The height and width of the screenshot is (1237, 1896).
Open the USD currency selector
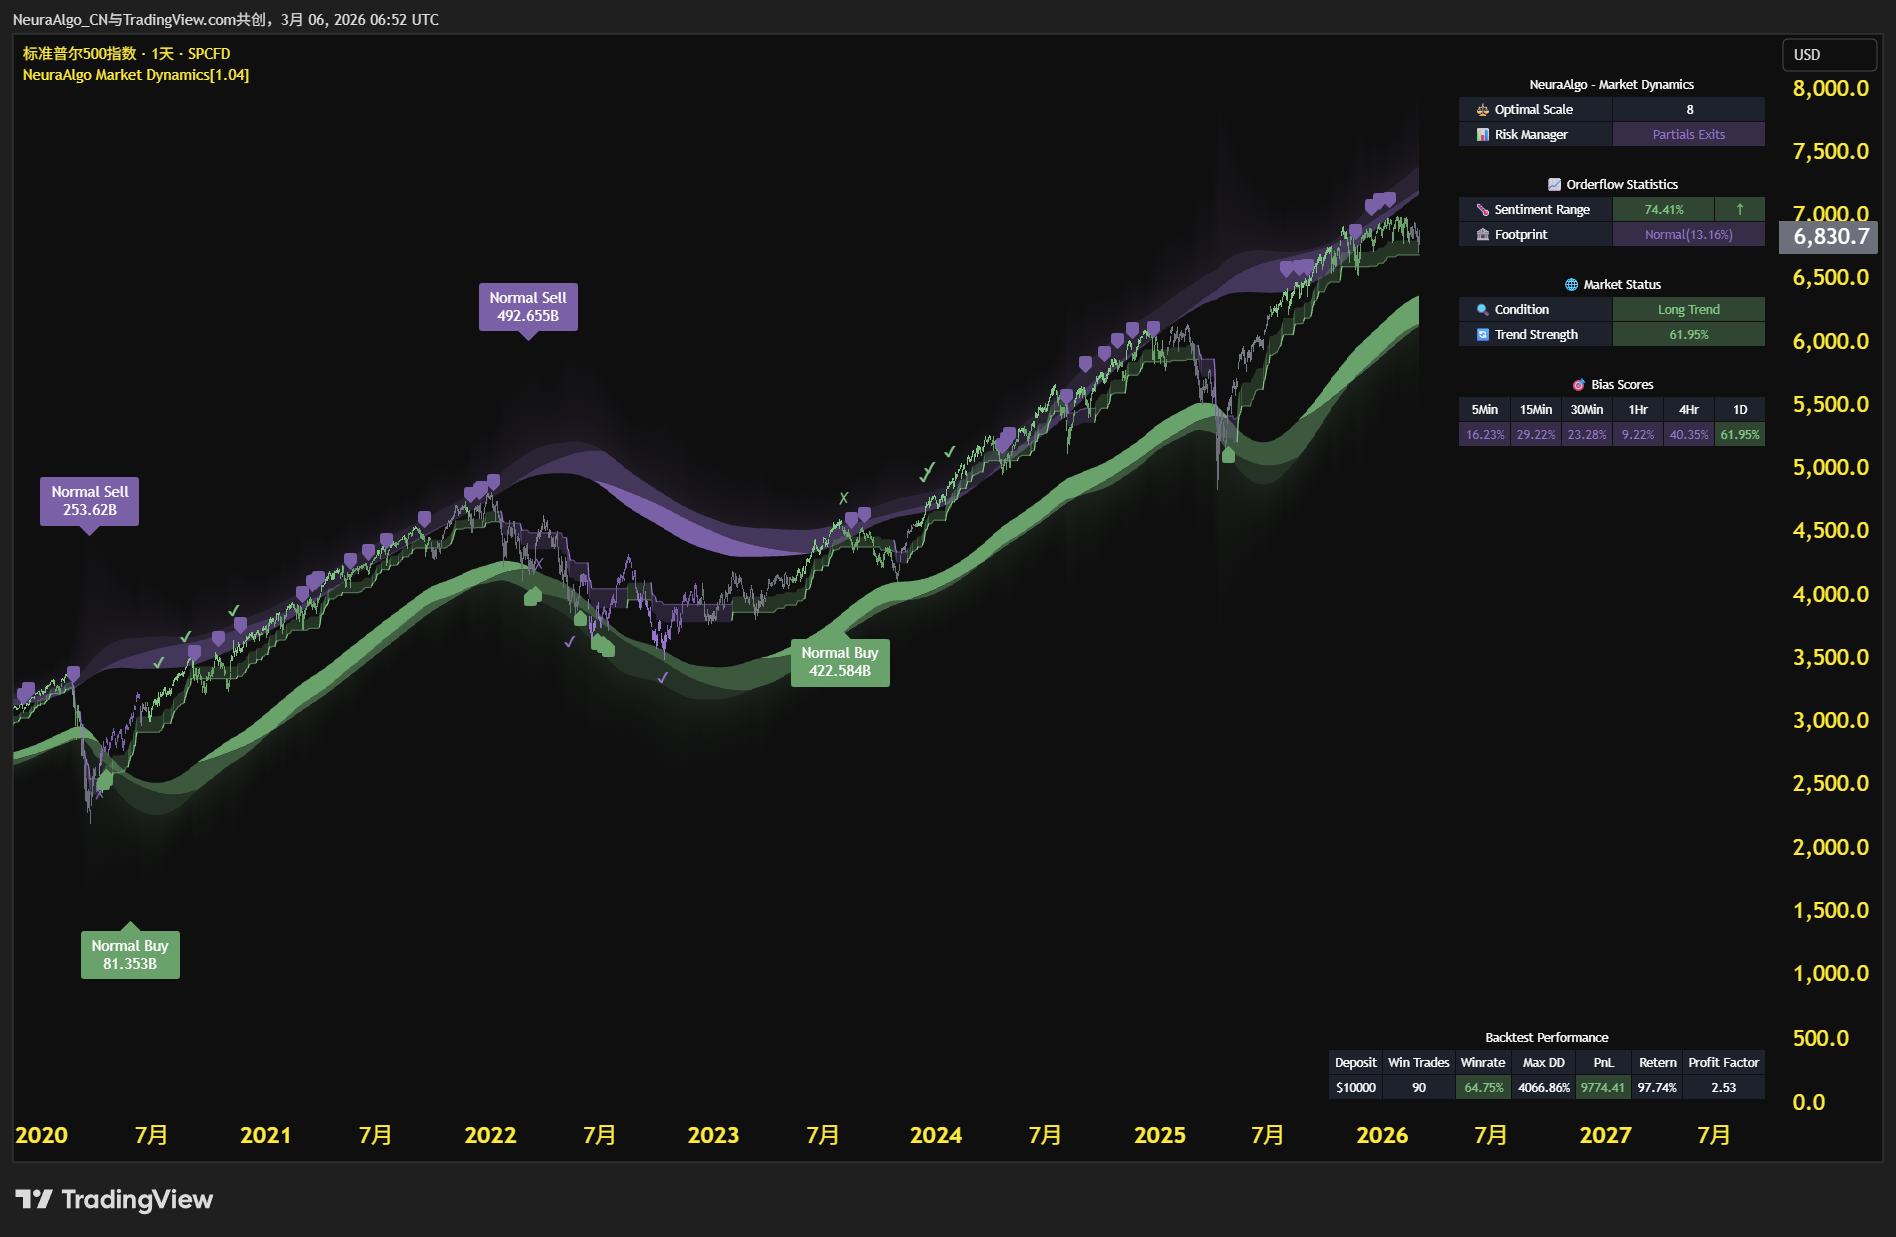click(x=1829, y=55)
